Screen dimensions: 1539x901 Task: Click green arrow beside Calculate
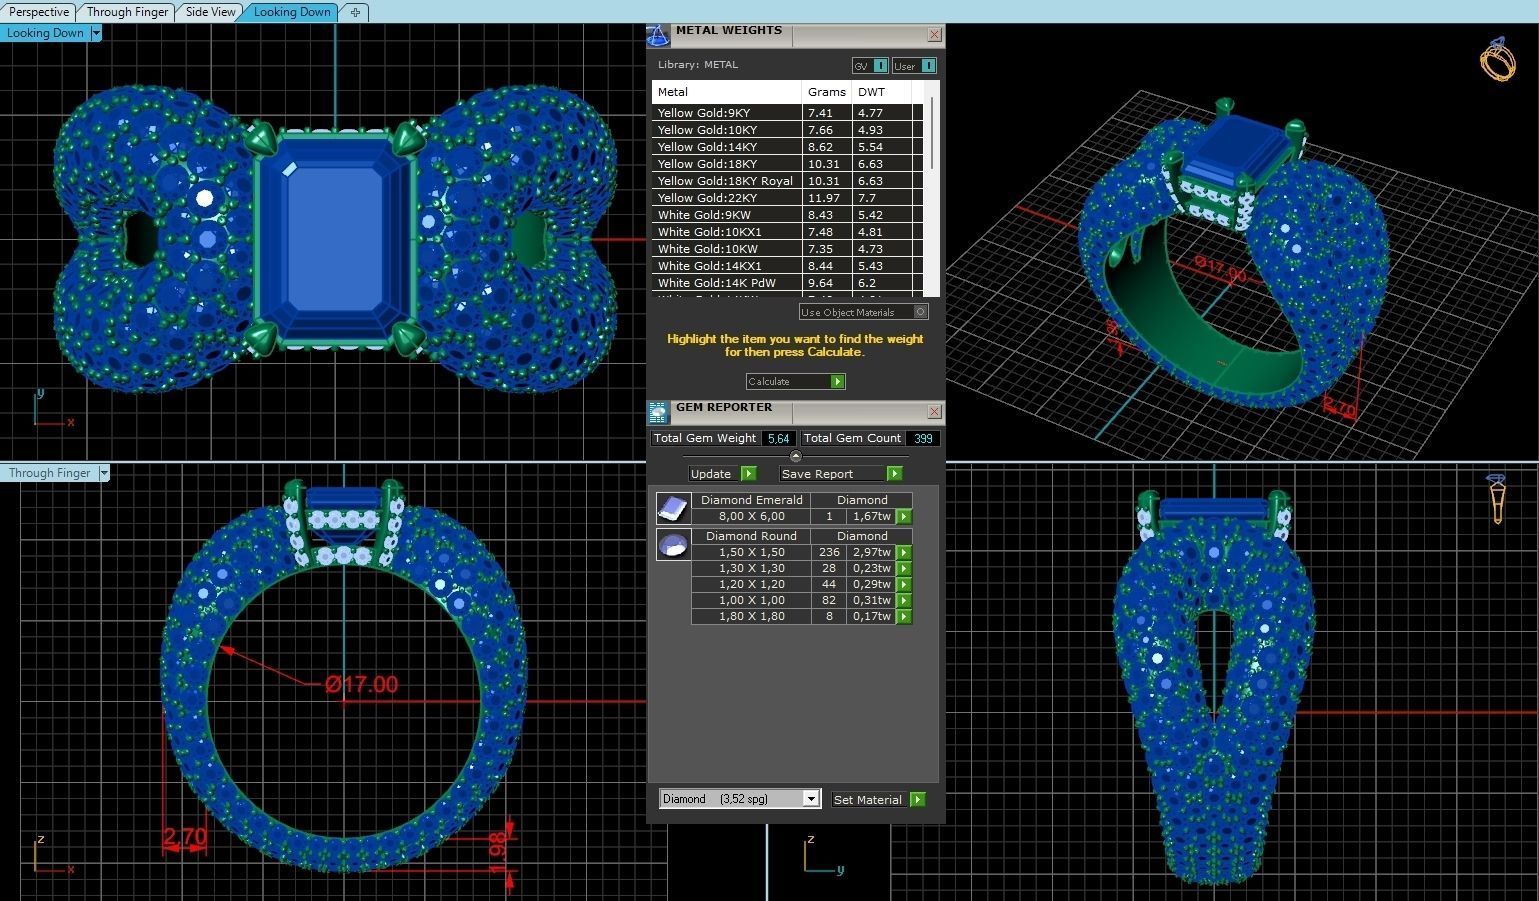click(x=838, y=382)
